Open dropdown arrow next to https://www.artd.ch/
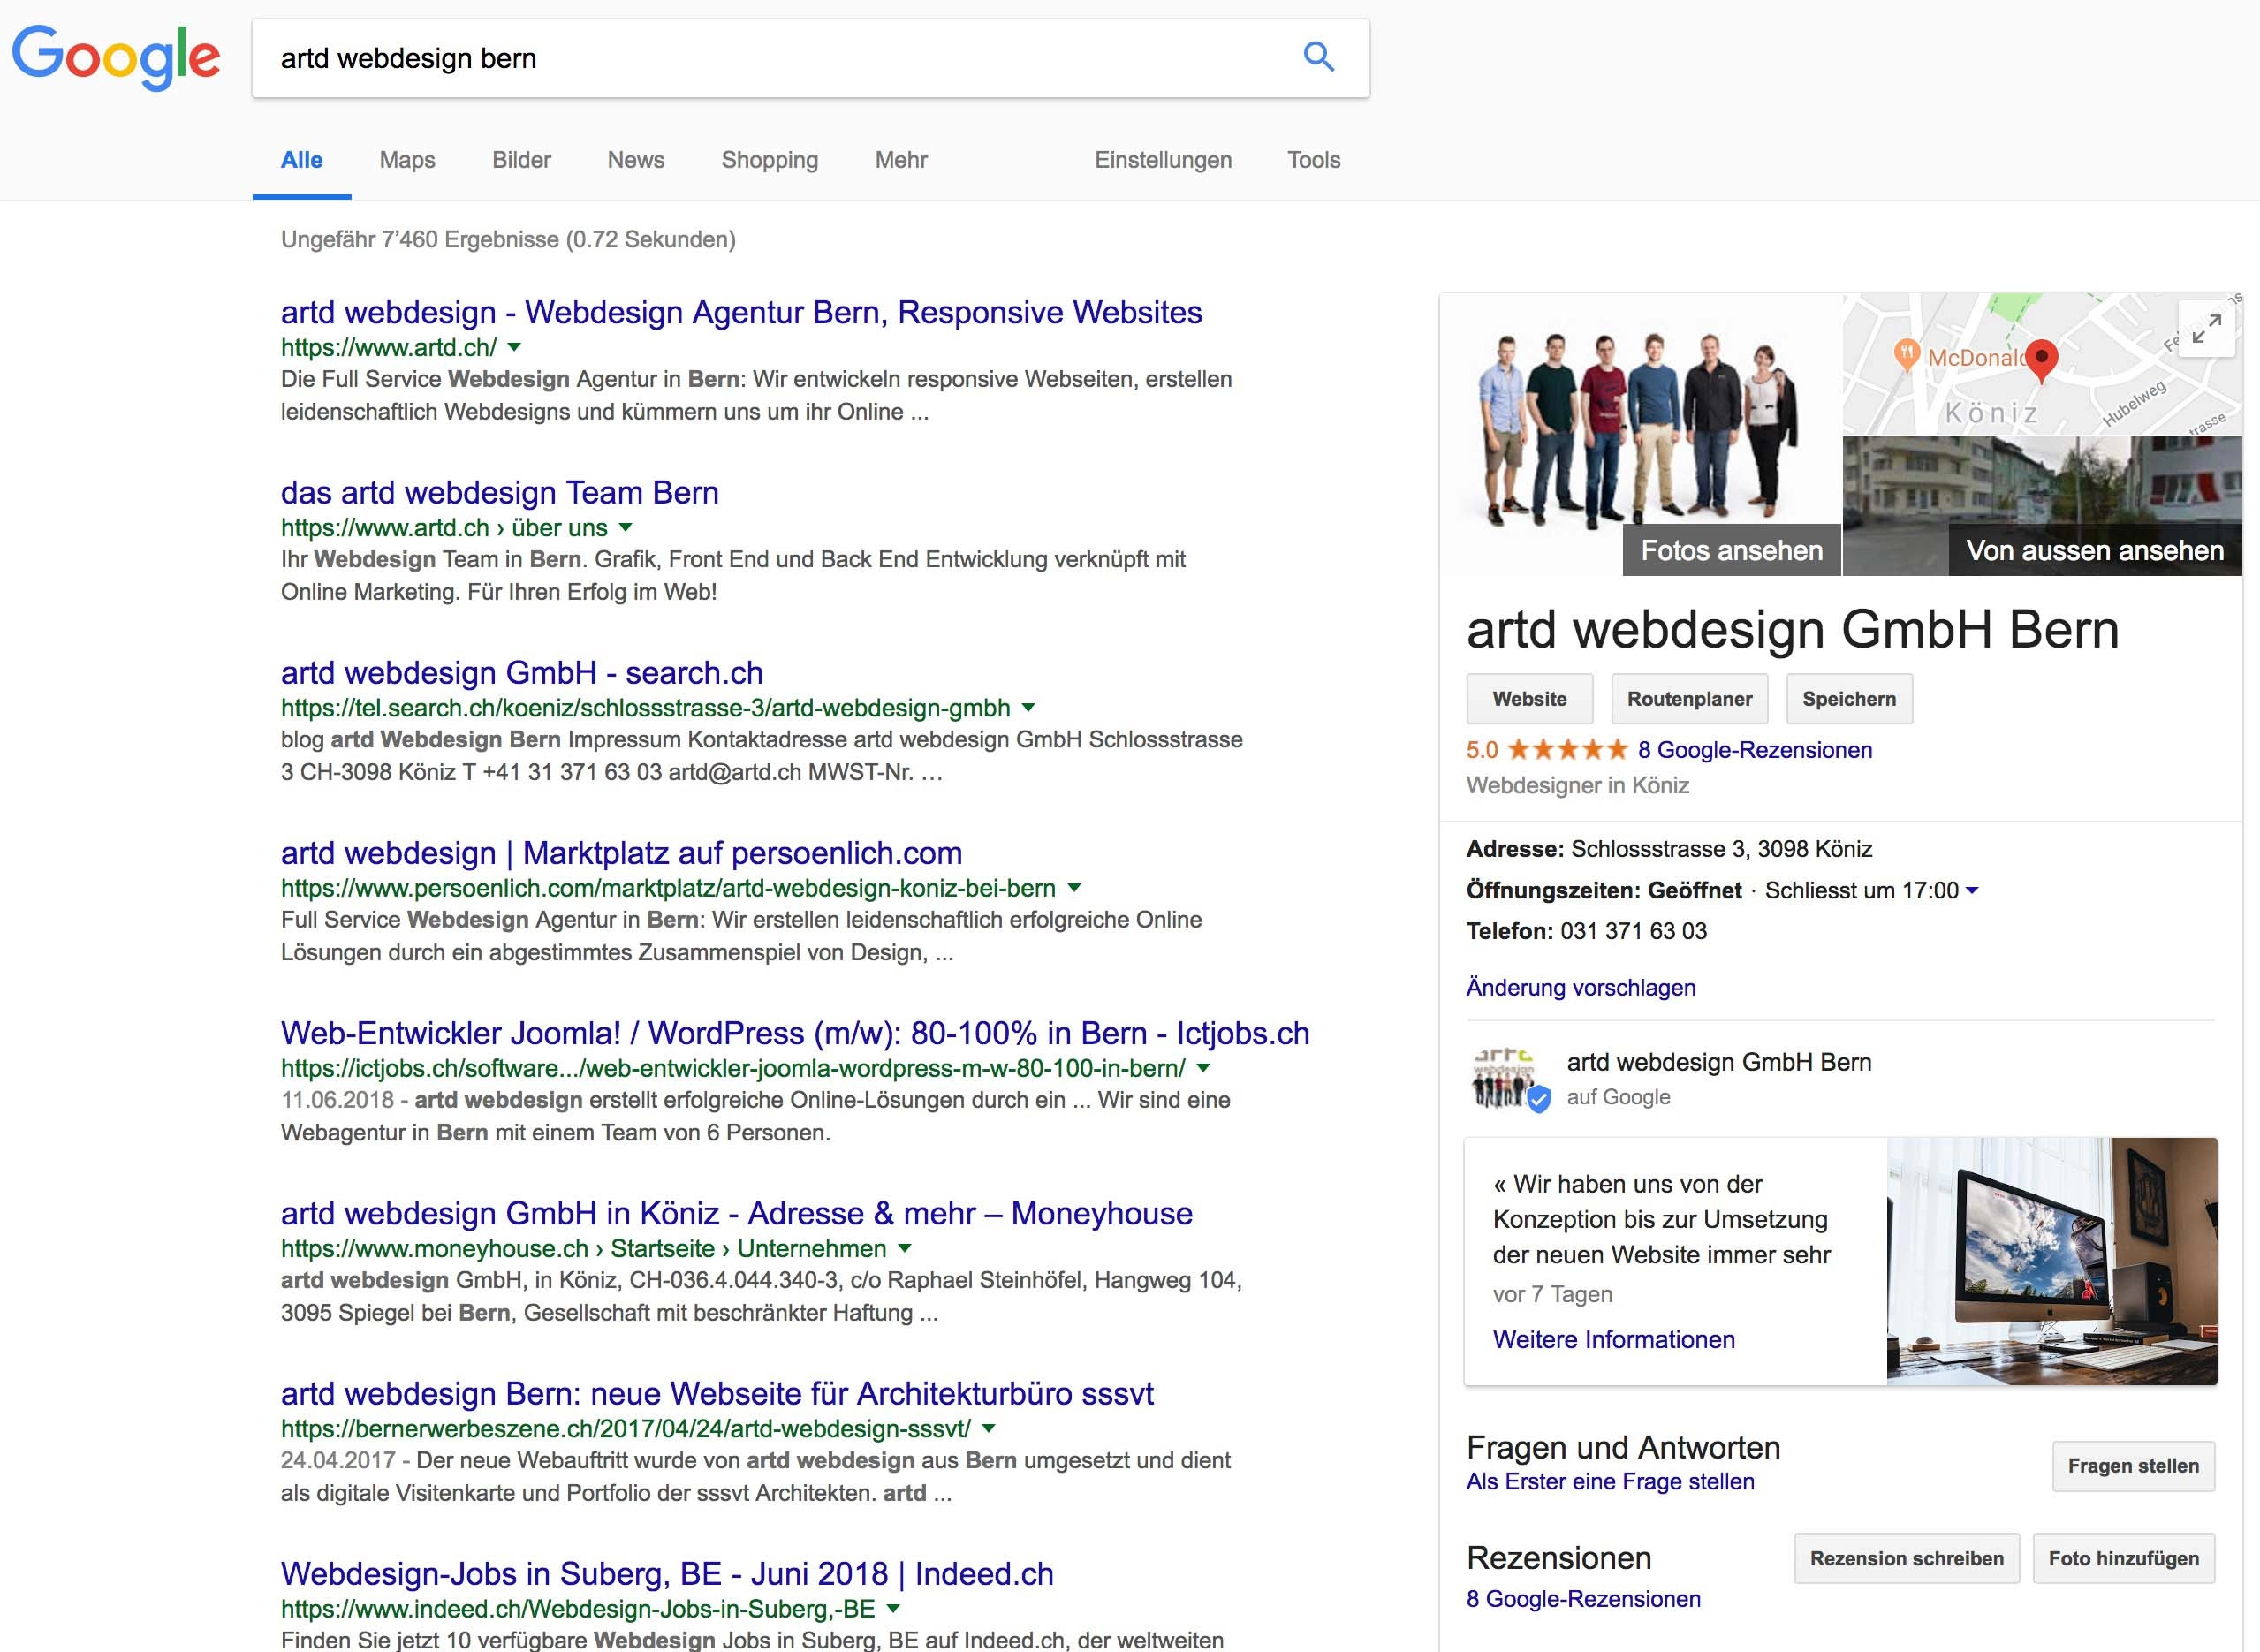This screenshot has width=2260, height=1652. tap(514, 347)
